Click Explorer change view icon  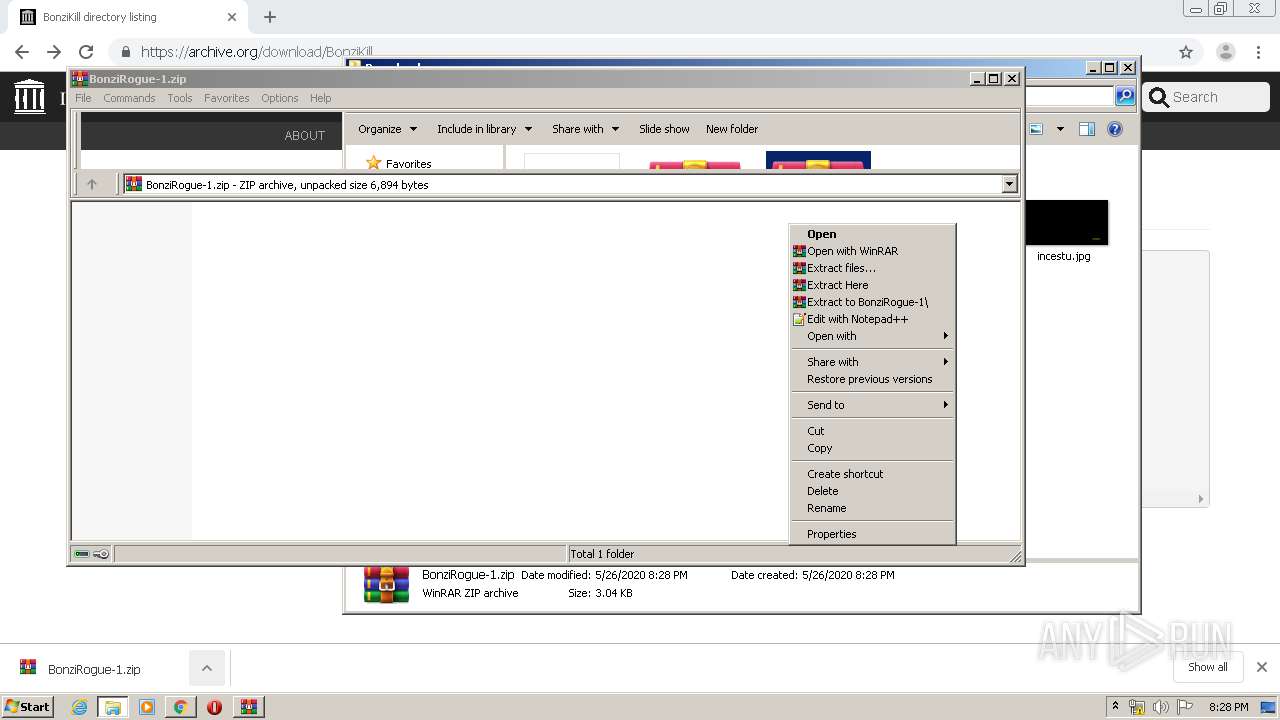pos(1036,129)
